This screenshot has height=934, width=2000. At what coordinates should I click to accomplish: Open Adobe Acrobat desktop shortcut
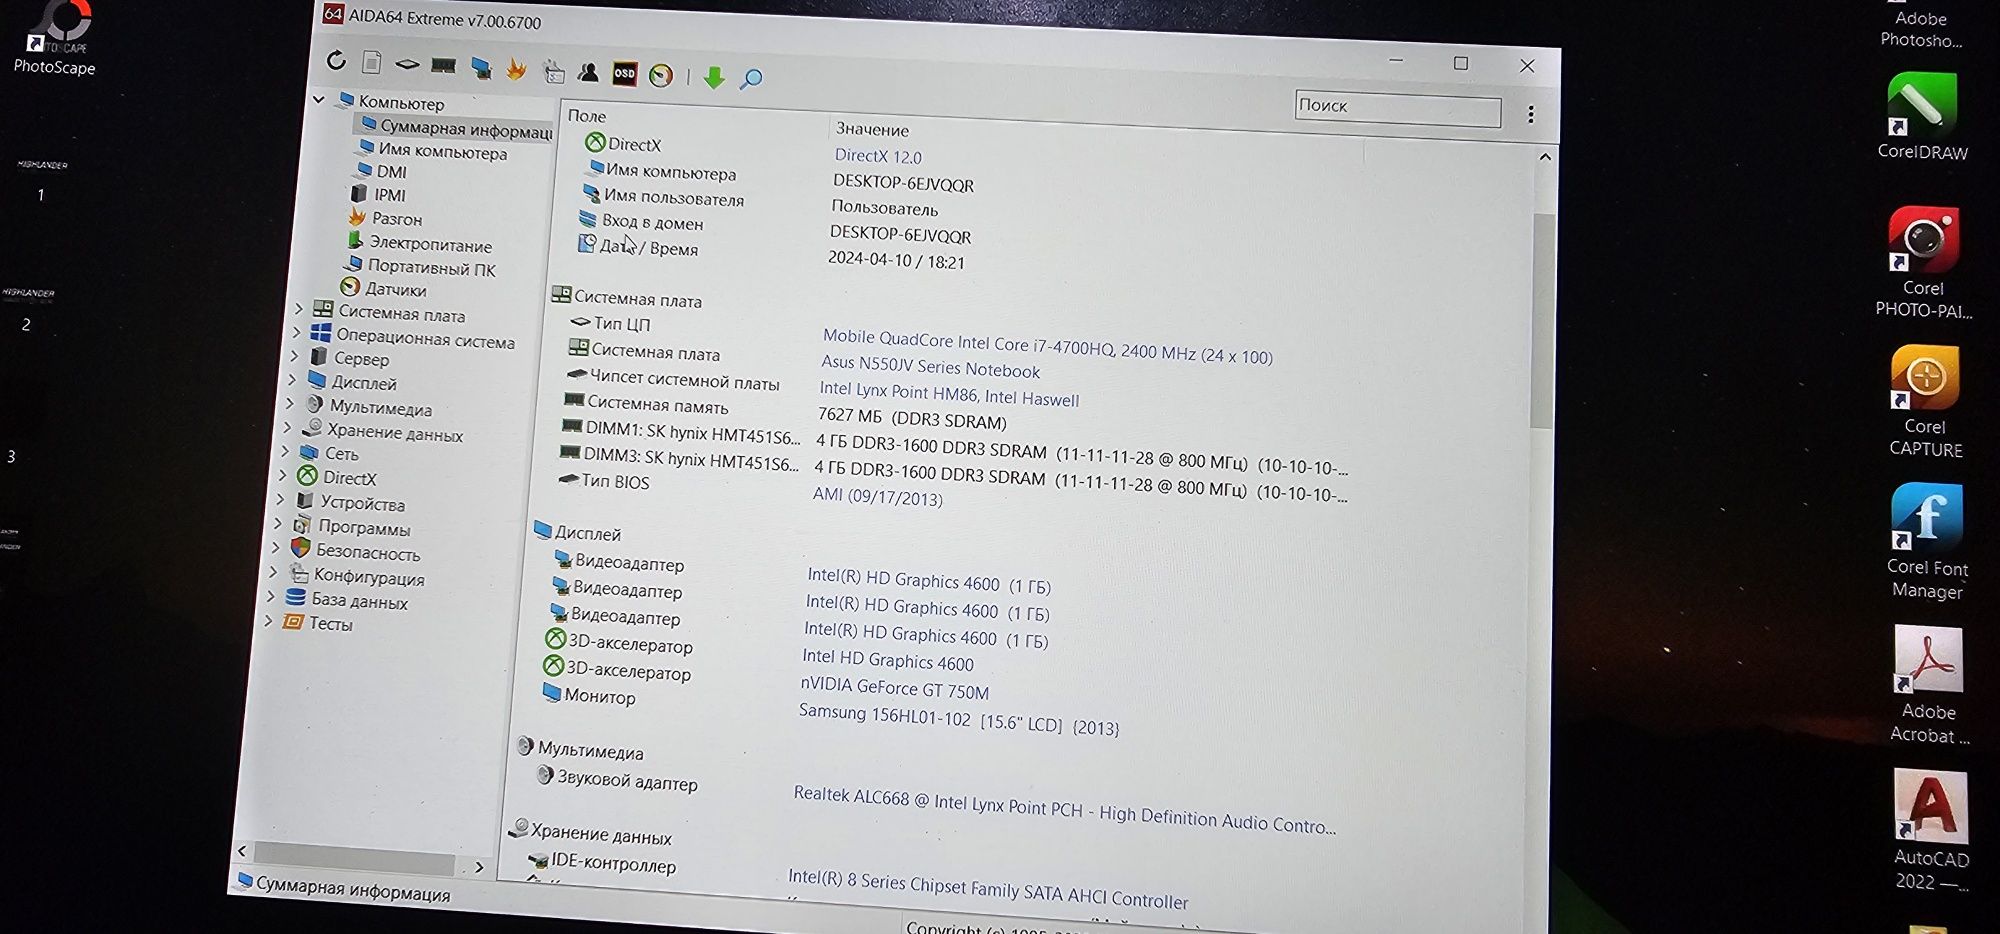(x=1928, y=685)
